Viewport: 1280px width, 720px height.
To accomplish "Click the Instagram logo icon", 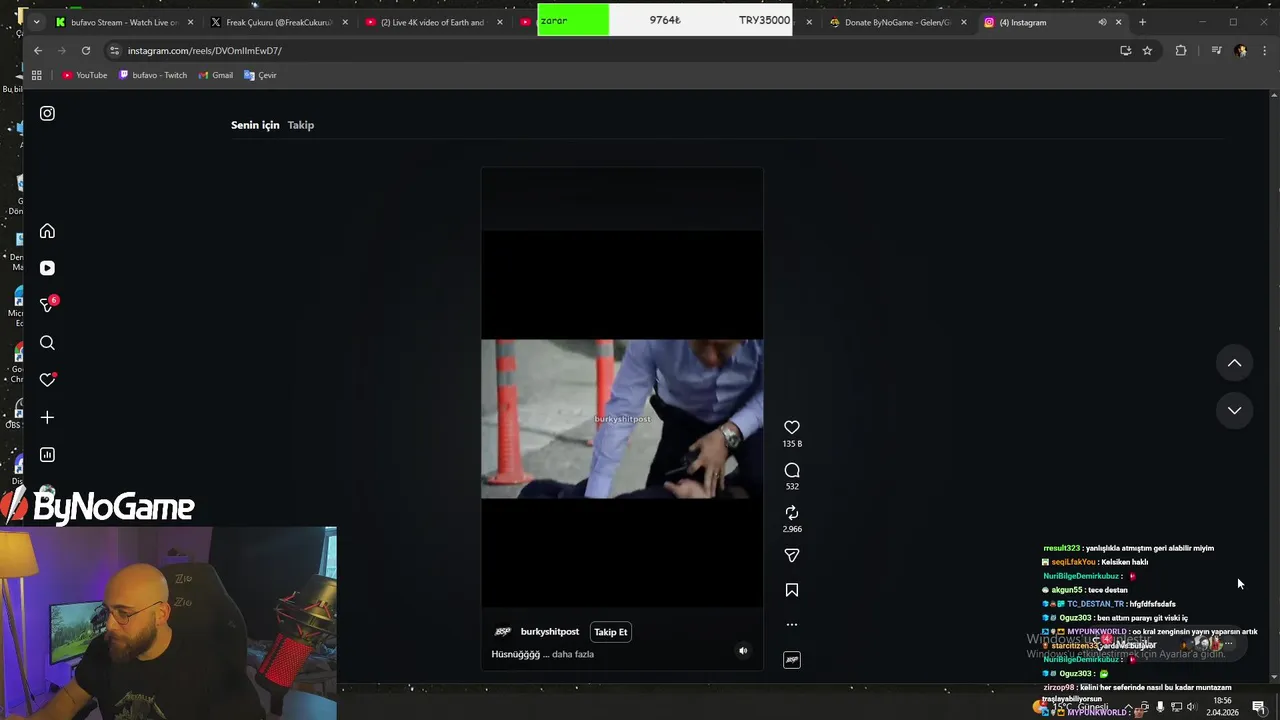I will 47,113.
